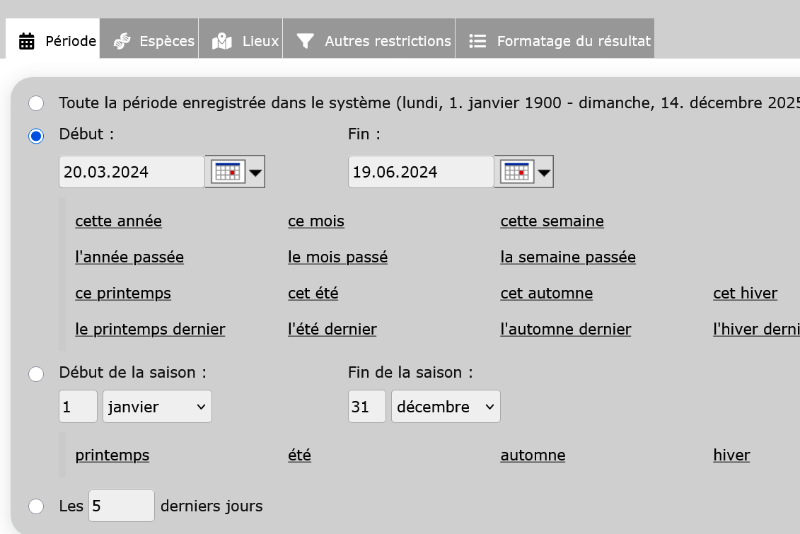Screen dimensions: 800x534
Task: Select the 'Les derniers jours' radio button
Action: [x=36, y=506]
